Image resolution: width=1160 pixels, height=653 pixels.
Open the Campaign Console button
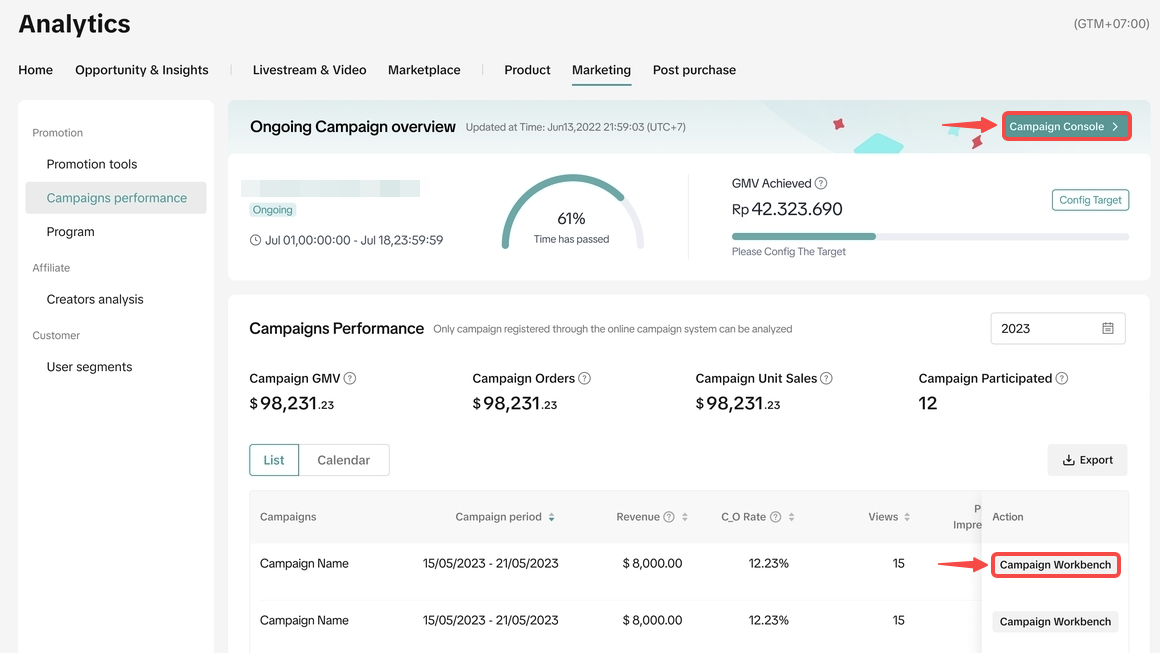click(1065, 127)
